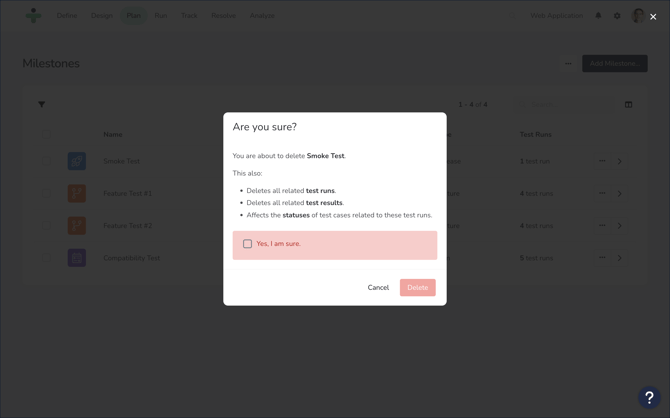Image resolution: width=670 pixels, height=418 pixels.
Task: Click the Compatibility Test milestone icon
Action: point(77,258)
